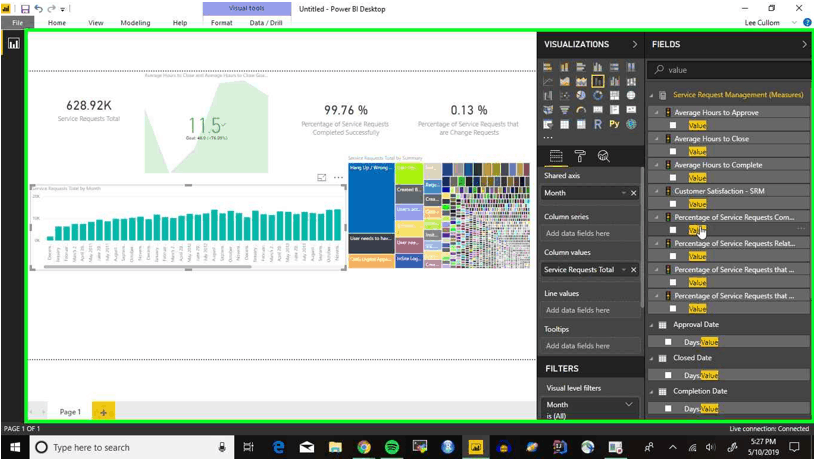Viewport: 816px width, 459px height.
Task: Open the Fields well tab icon
Action: [556, 156]
